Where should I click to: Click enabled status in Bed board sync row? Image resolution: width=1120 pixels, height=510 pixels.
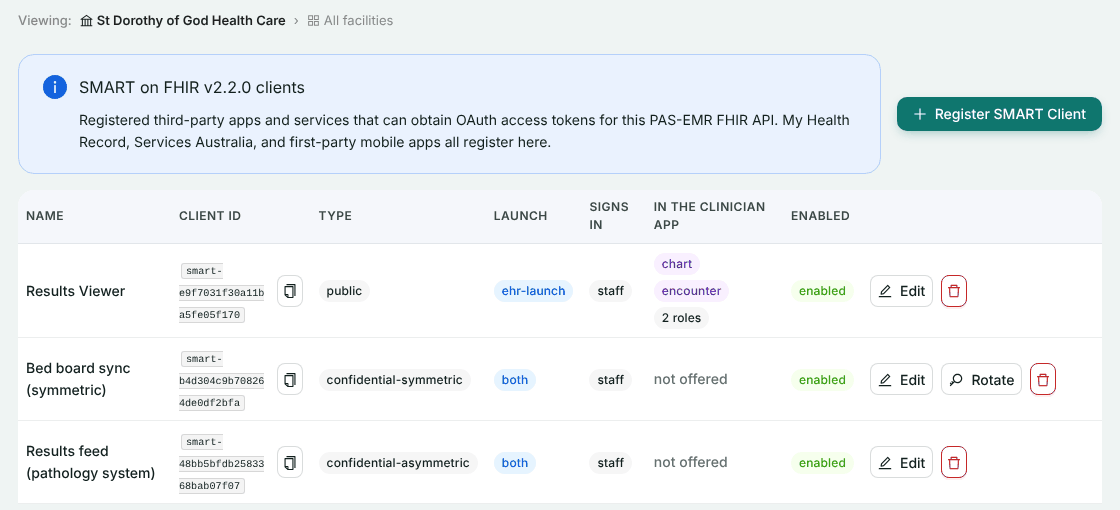click(822, 379)
